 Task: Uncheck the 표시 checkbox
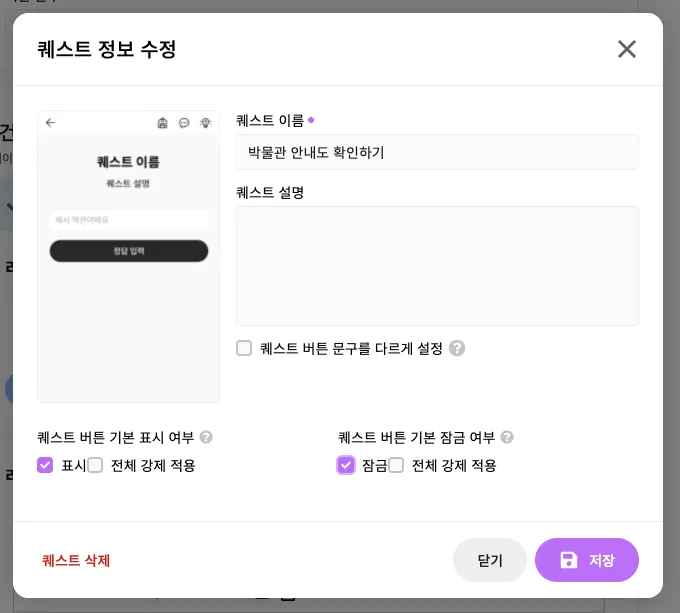coord(45,465)
